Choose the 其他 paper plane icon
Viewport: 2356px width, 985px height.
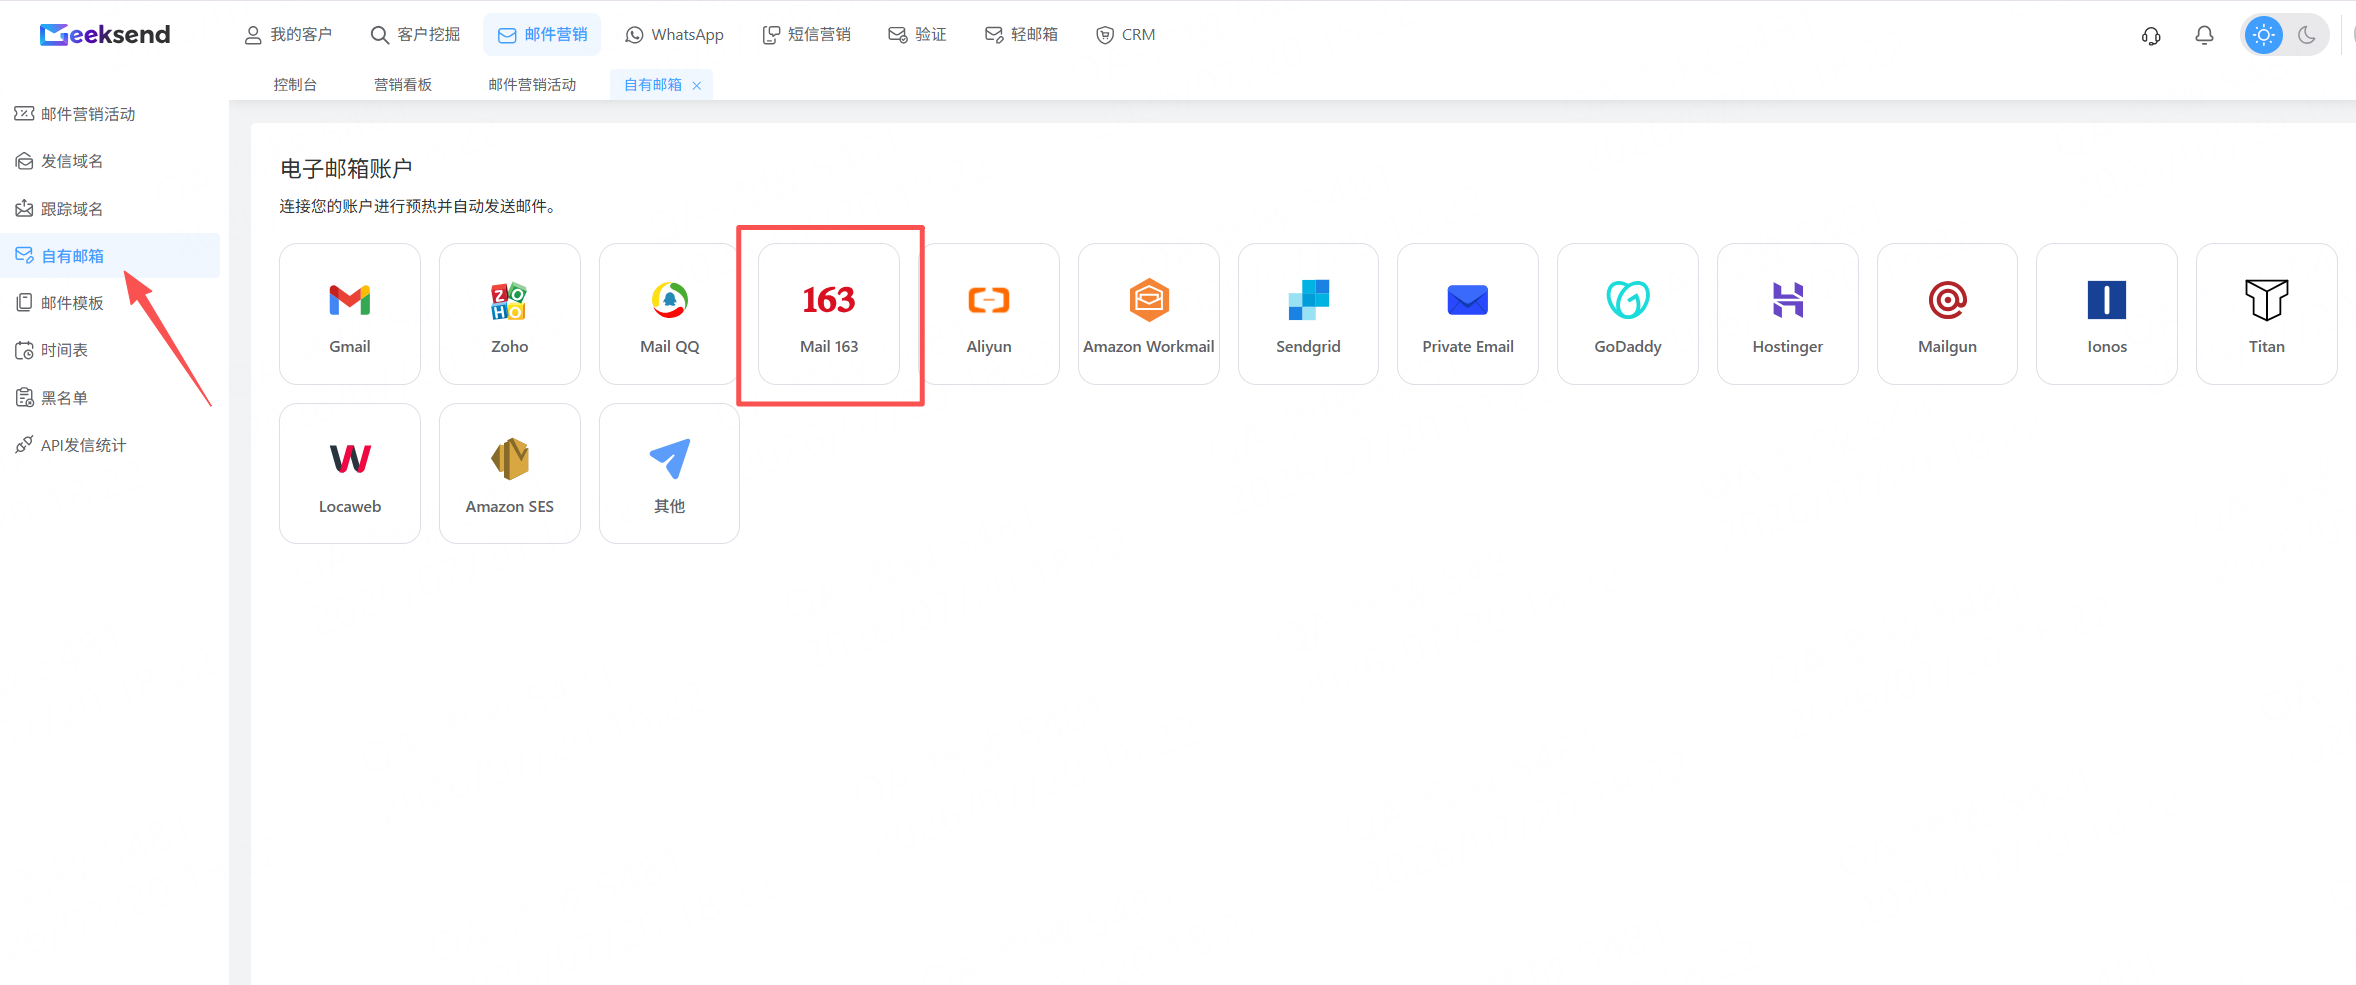click(x=670, y=459)
